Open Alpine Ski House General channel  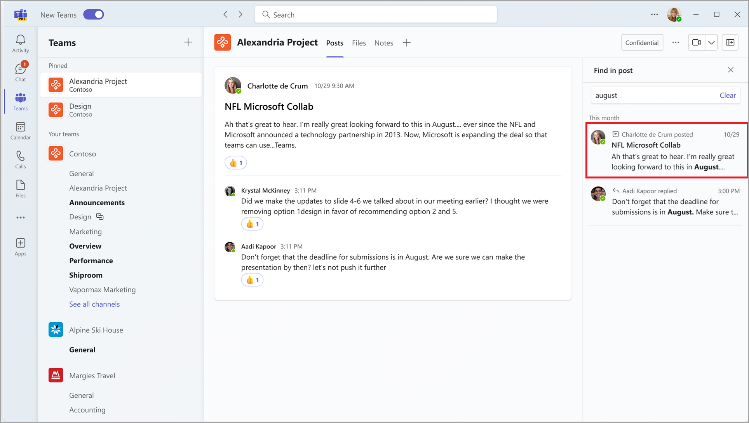point(82,349)
